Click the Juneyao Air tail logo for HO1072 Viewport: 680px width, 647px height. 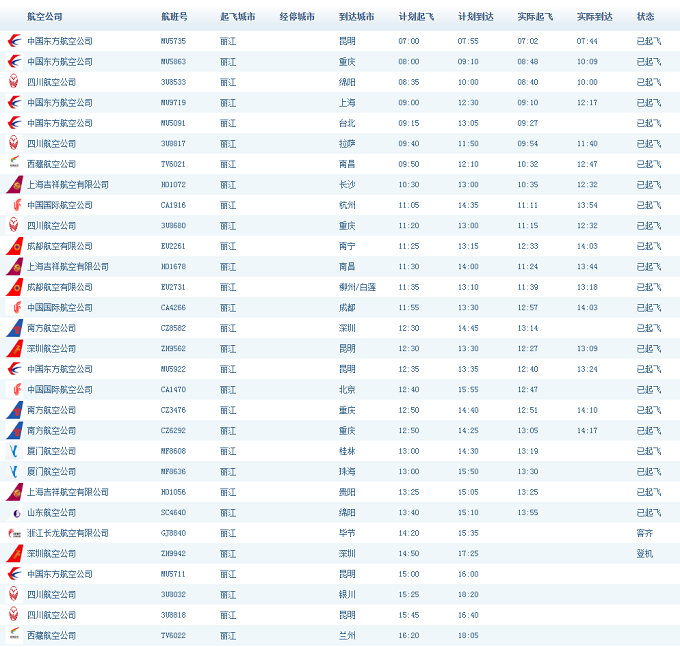pyautogui.click(x=14, y=185)
